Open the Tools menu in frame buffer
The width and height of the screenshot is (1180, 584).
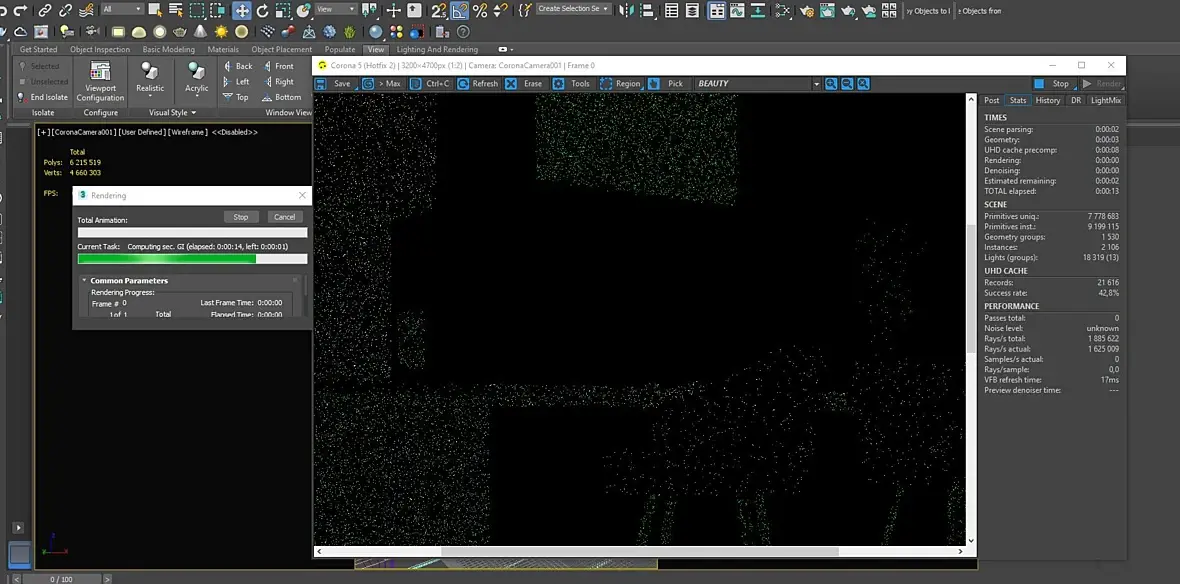pyautogui.click(x=572, y=84)
